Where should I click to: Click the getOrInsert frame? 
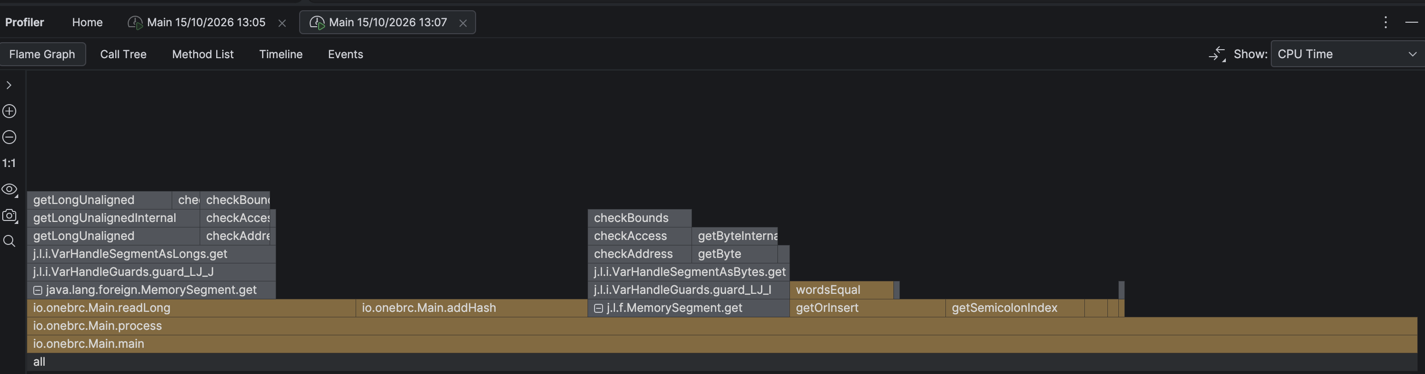click(x=867, y=308)
